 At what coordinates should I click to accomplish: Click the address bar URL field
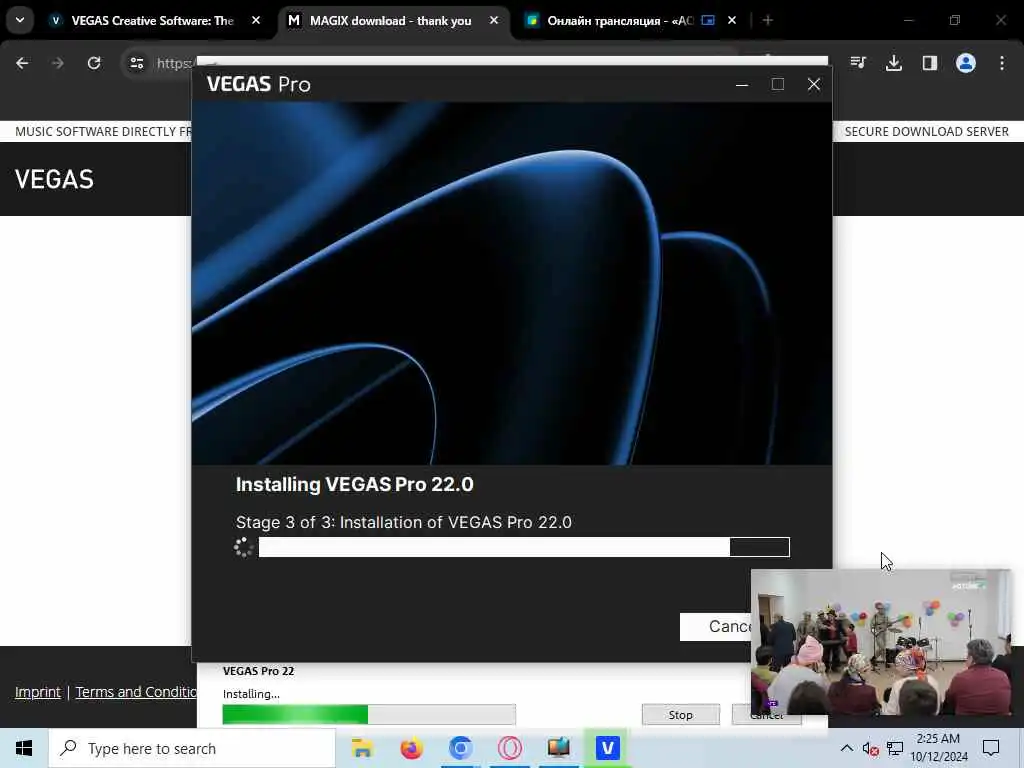click(x=173, y=63)
